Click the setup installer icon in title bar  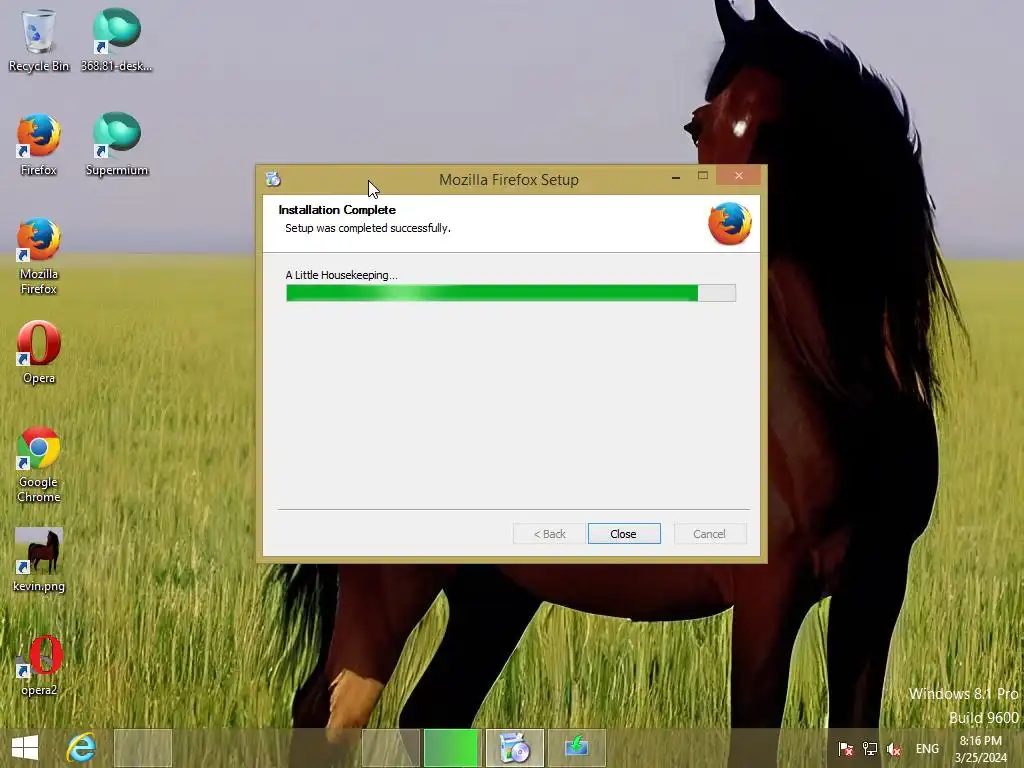coord(273,179)
